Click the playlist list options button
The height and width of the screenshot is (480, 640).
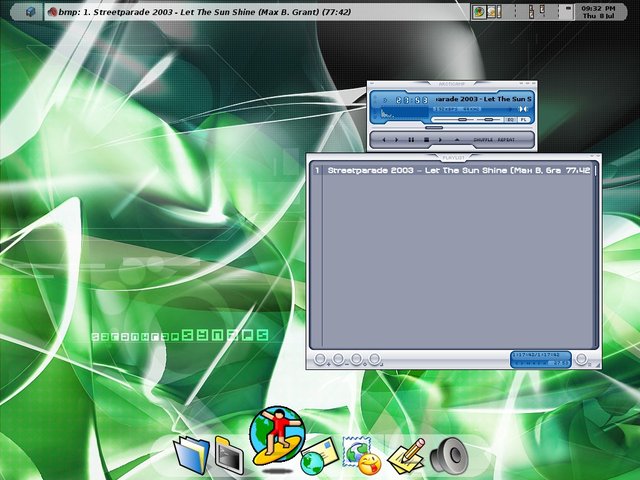(x=581, y=359)
